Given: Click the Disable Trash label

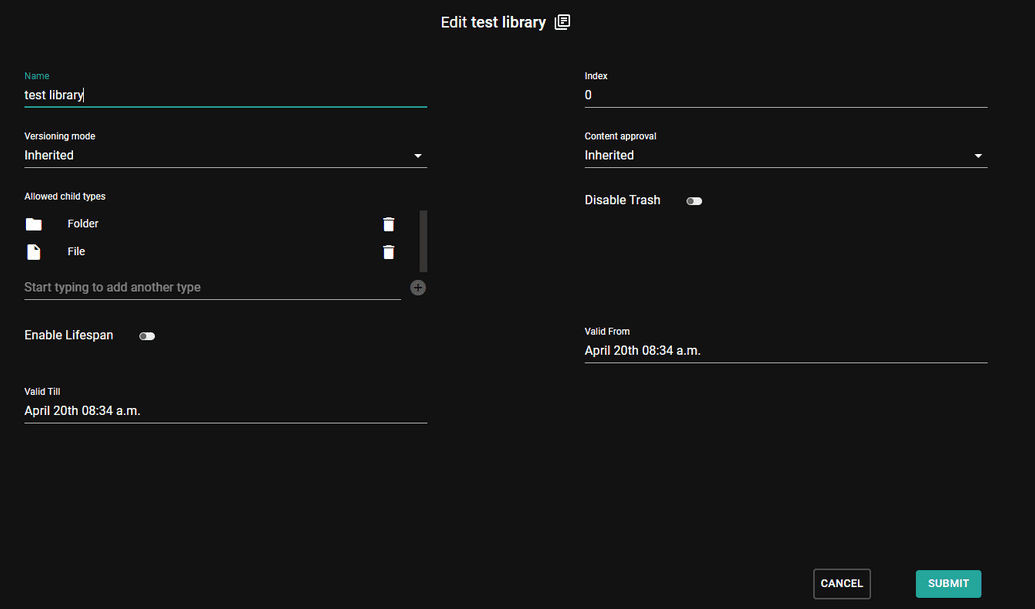Looking at the screenshot, I should [x=622, y=200].
